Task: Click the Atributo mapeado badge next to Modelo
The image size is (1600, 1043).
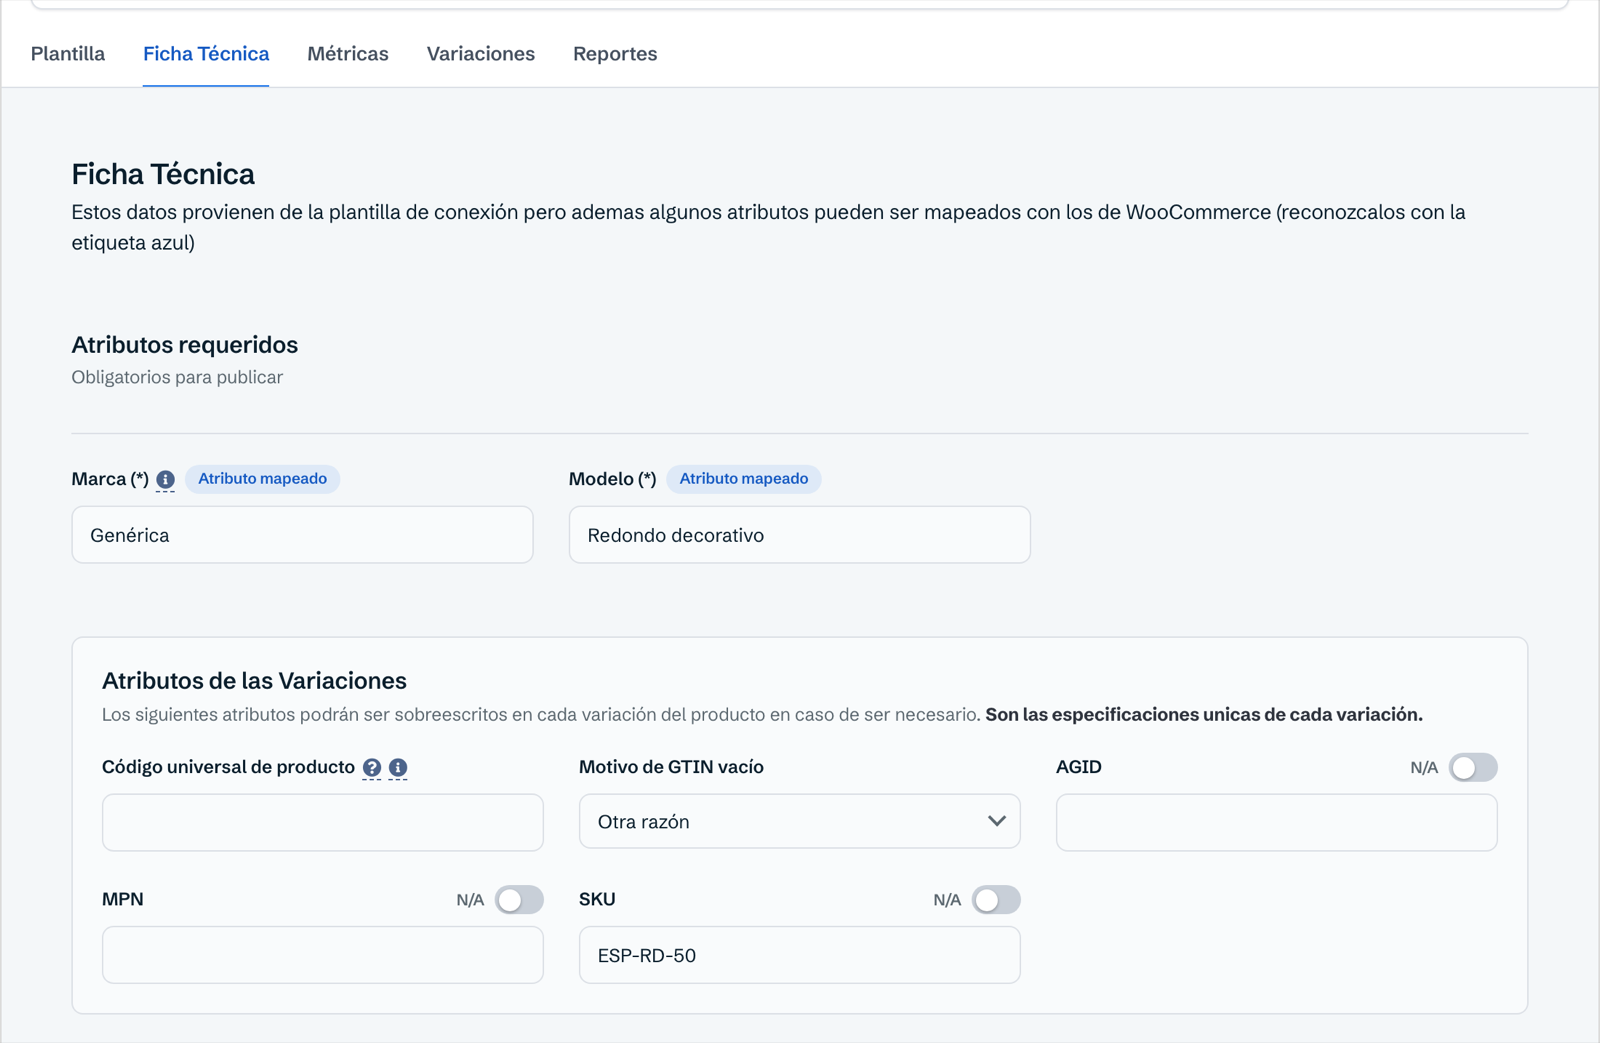Action: 744,479
